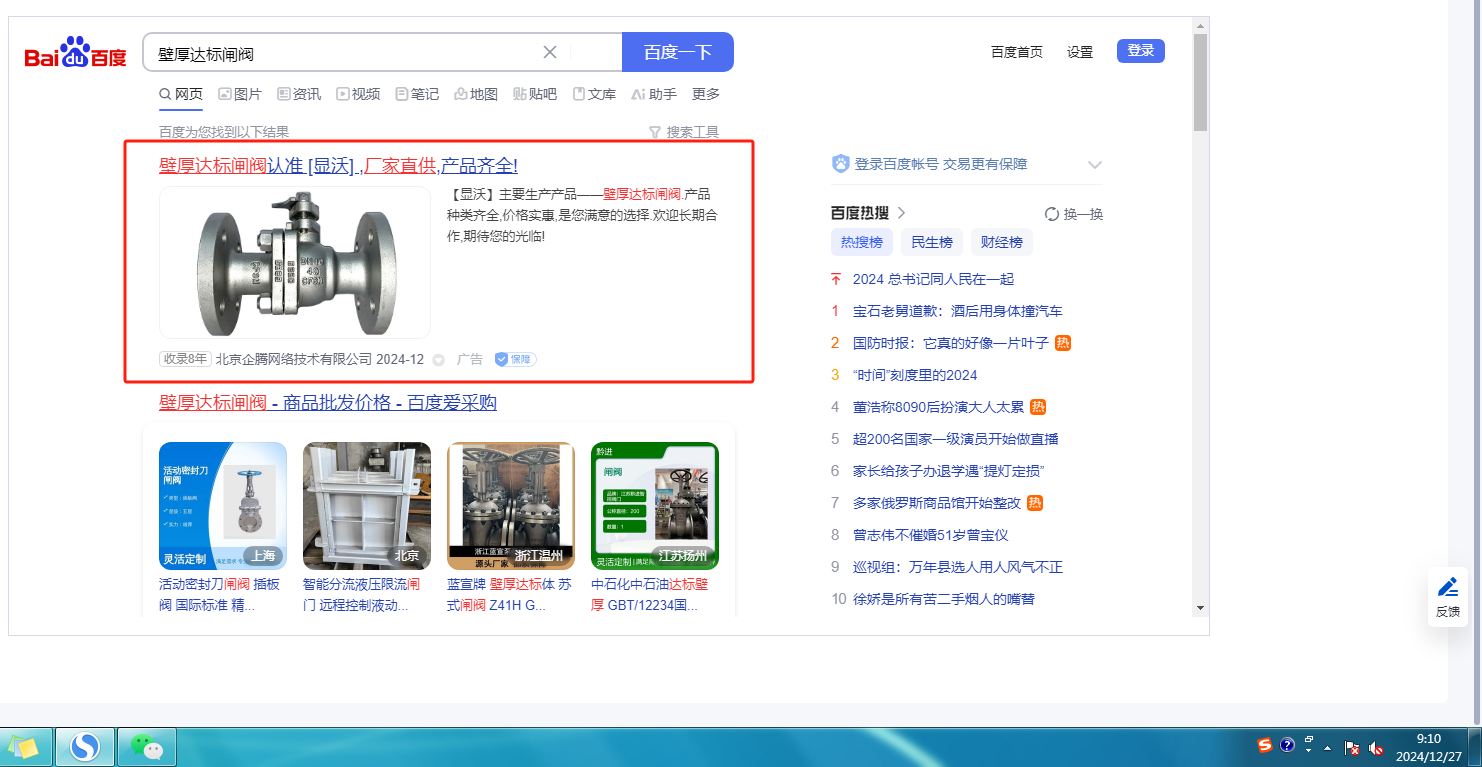Click the 保障 shield badge on the ad

pos(516,359)
